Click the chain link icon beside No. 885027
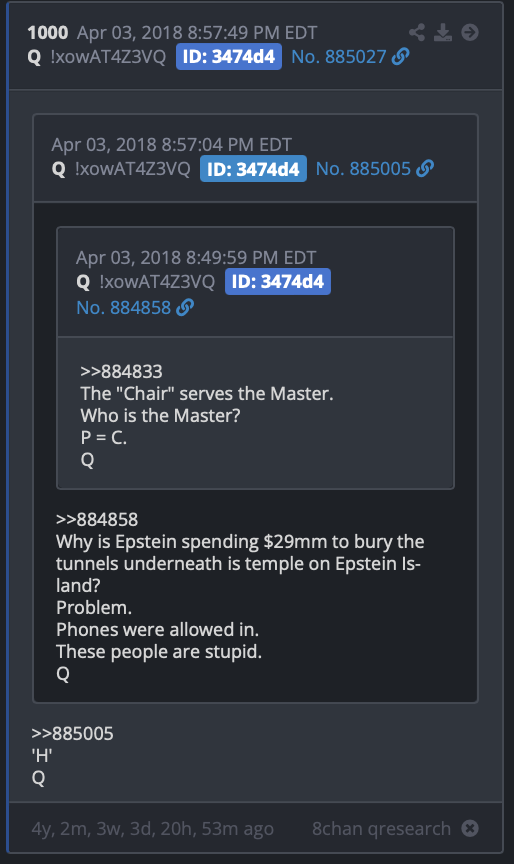 click(x=401, y=56)
